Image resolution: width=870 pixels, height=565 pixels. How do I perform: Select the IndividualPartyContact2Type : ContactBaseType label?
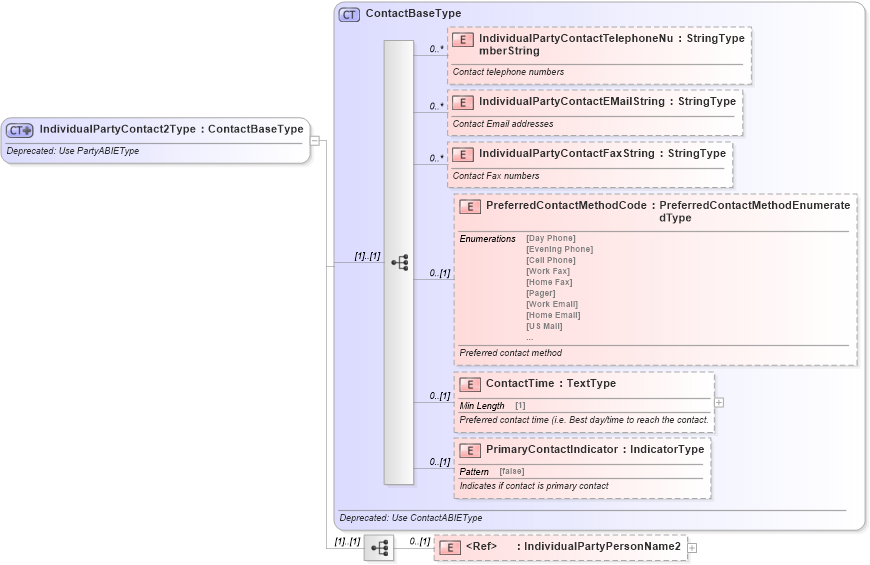171,129
